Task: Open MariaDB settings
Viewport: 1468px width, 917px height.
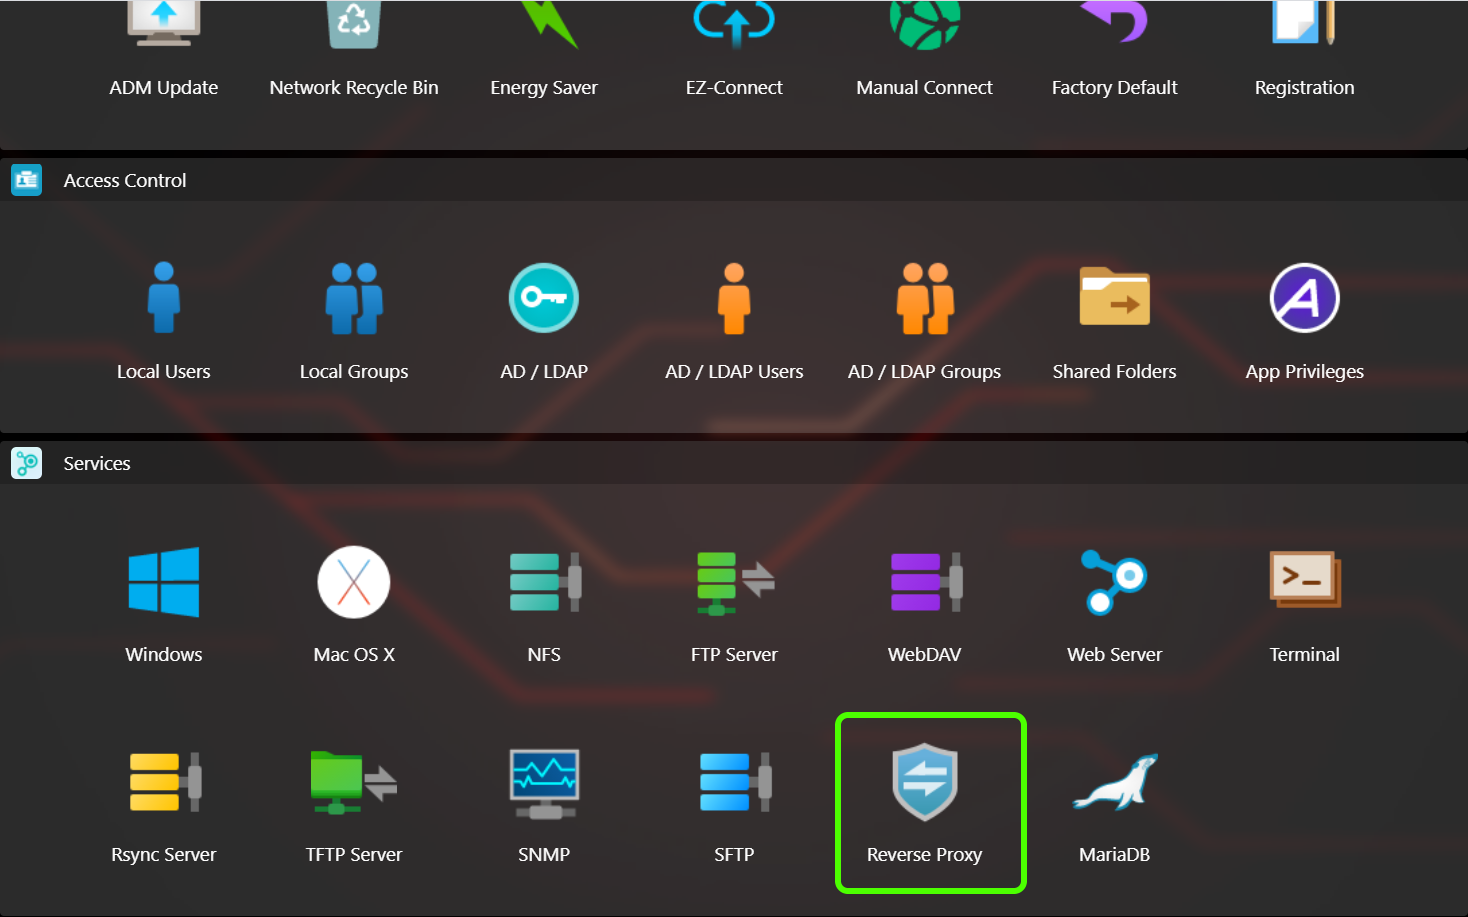Action: pos(1114,806)
